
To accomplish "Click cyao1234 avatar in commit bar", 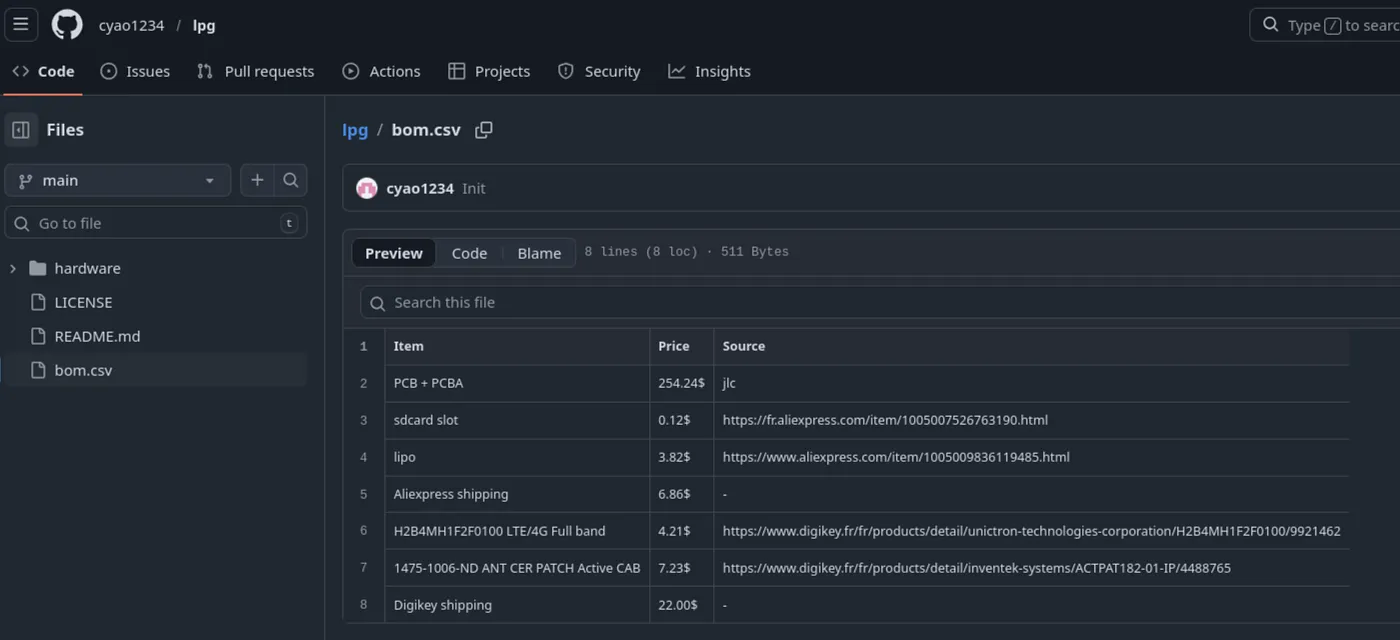I will (x=367, y=188).
